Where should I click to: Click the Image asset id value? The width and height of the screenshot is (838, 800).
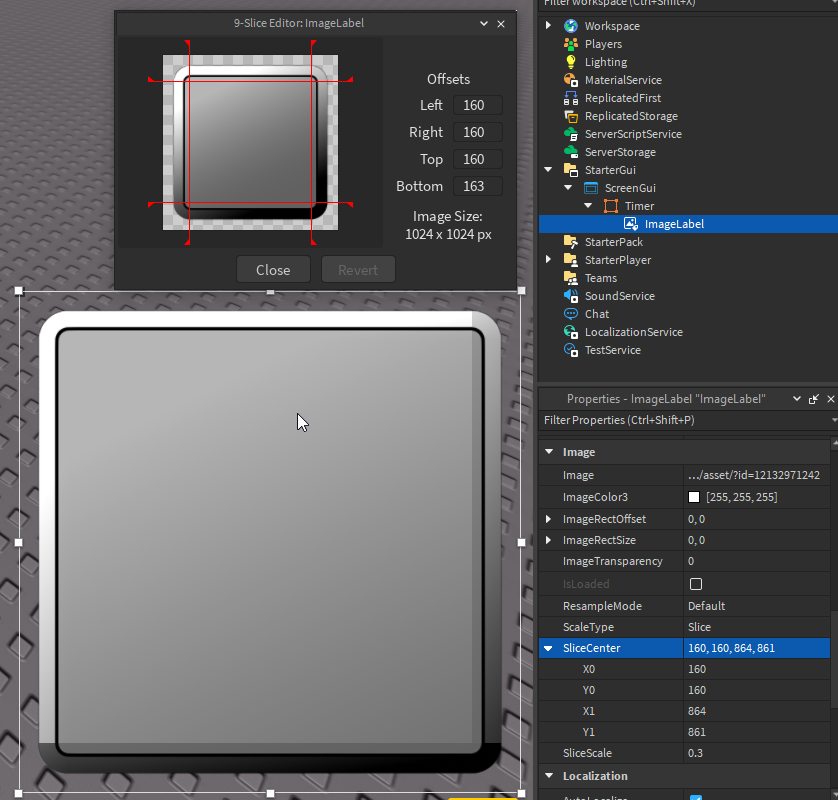754,475
